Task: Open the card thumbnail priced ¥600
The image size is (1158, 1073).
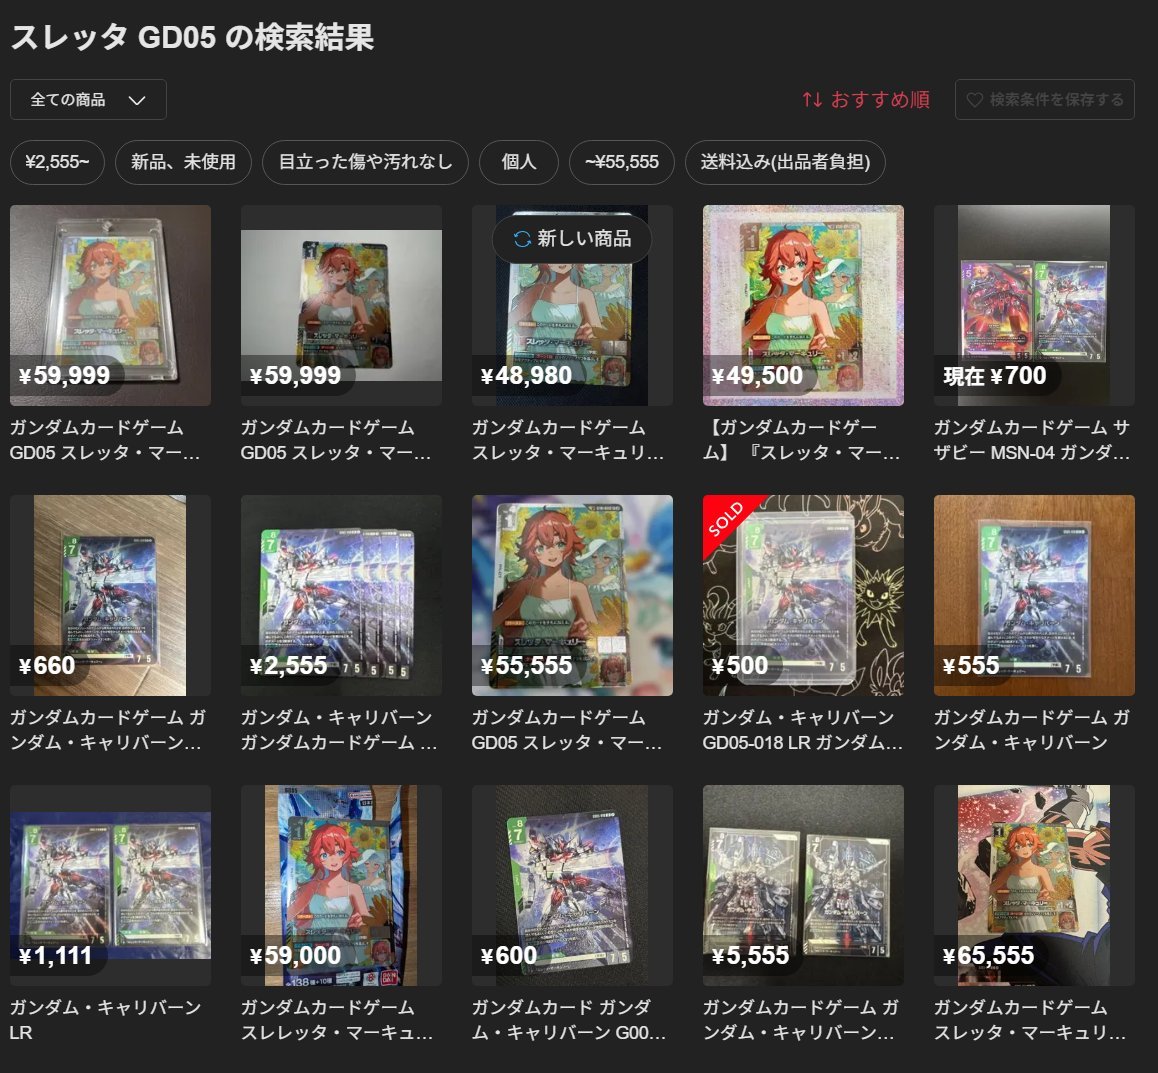Action: click(572, 885)
